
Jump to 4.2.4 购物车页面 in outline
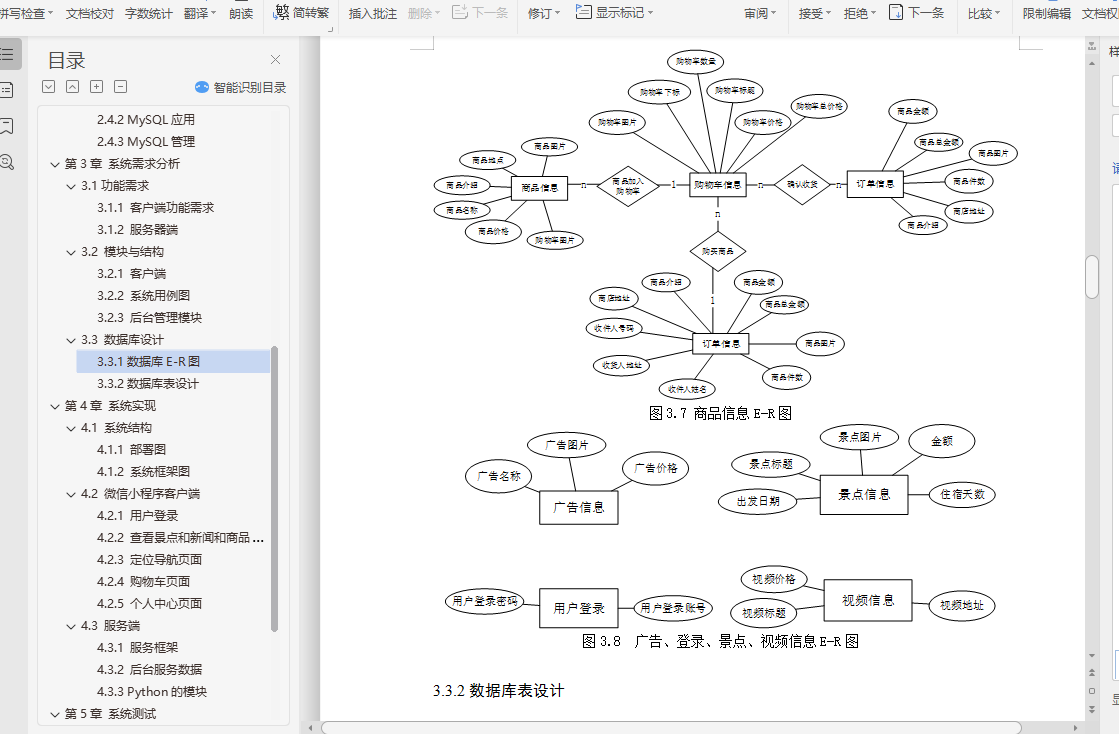click(x=143, y=581)
